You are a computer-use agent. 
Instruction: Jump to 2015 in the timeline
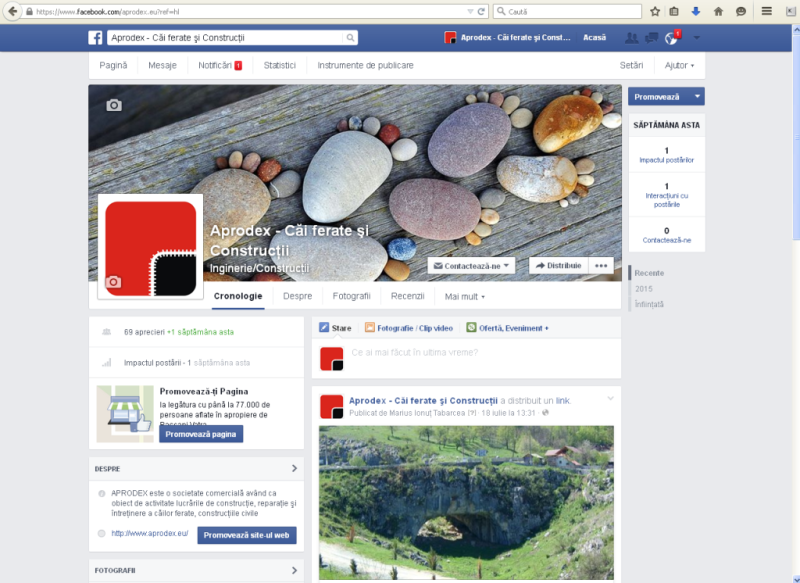coord(644,288)
